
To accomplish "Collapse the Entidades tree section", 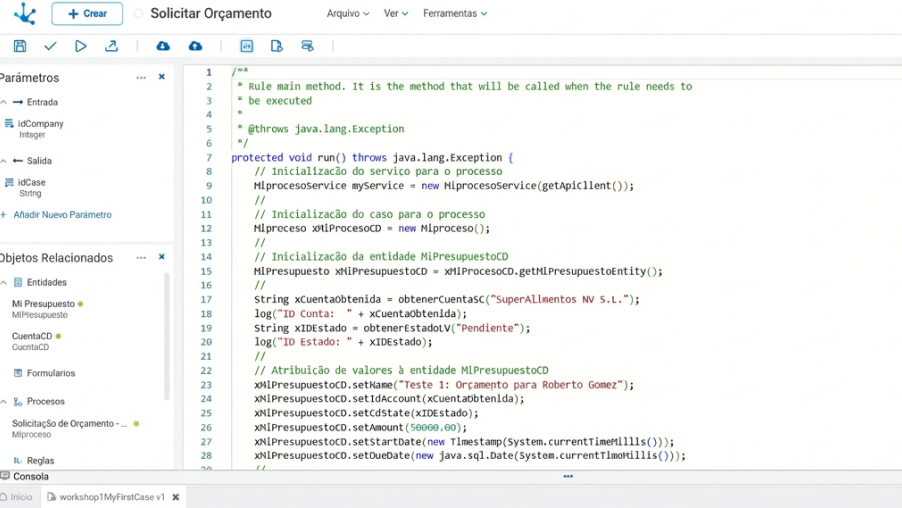I will [4, 283].
